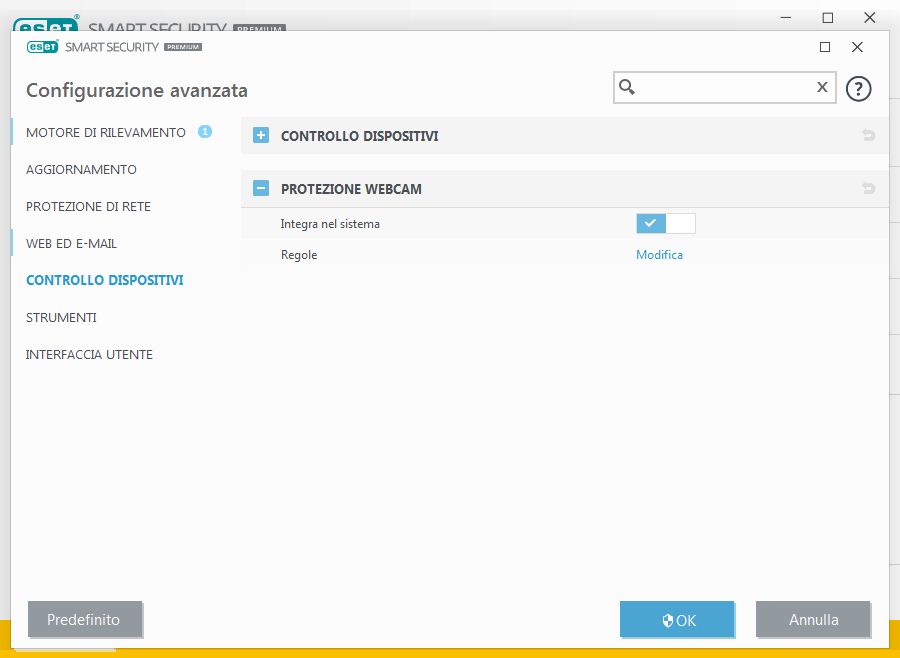Maximize the Configurazione avanzata dialog
Screen dimensions: 900x658
[825, 47]
